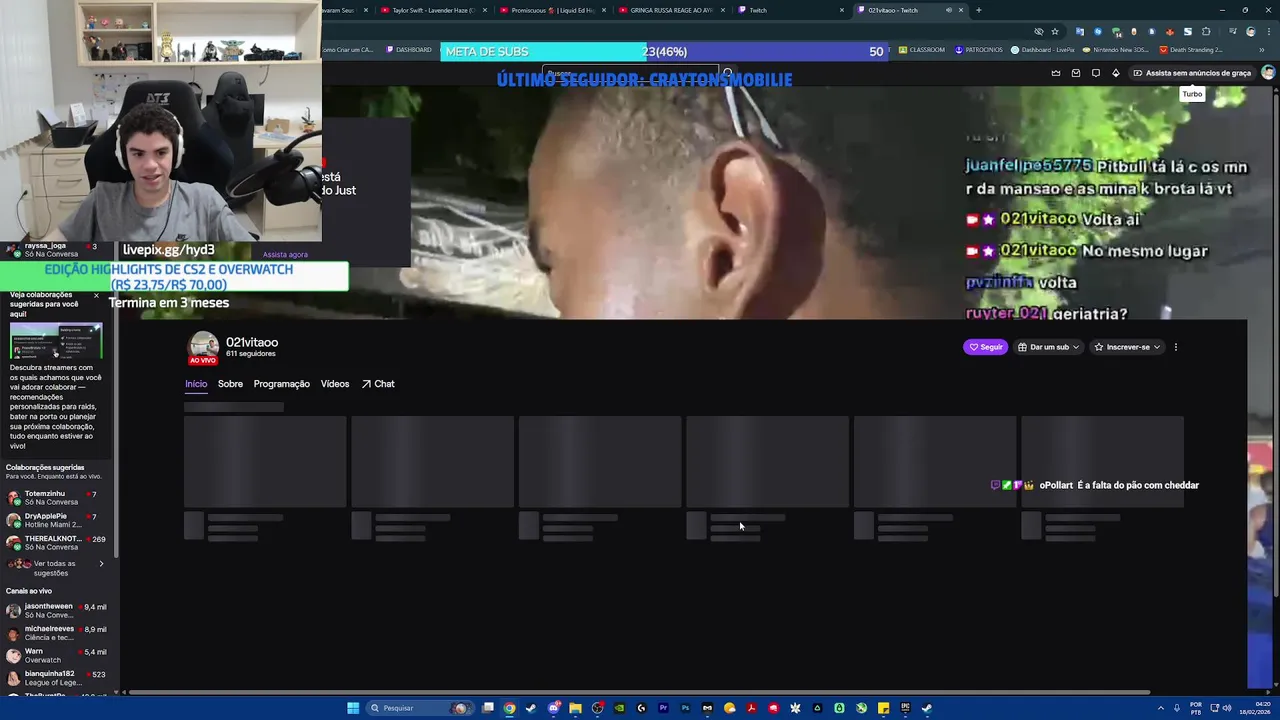The width and height of the screenshot is (1280, 720).
Task: Click the Twitch Prime loot crown icon
Action: [1056, 73]
